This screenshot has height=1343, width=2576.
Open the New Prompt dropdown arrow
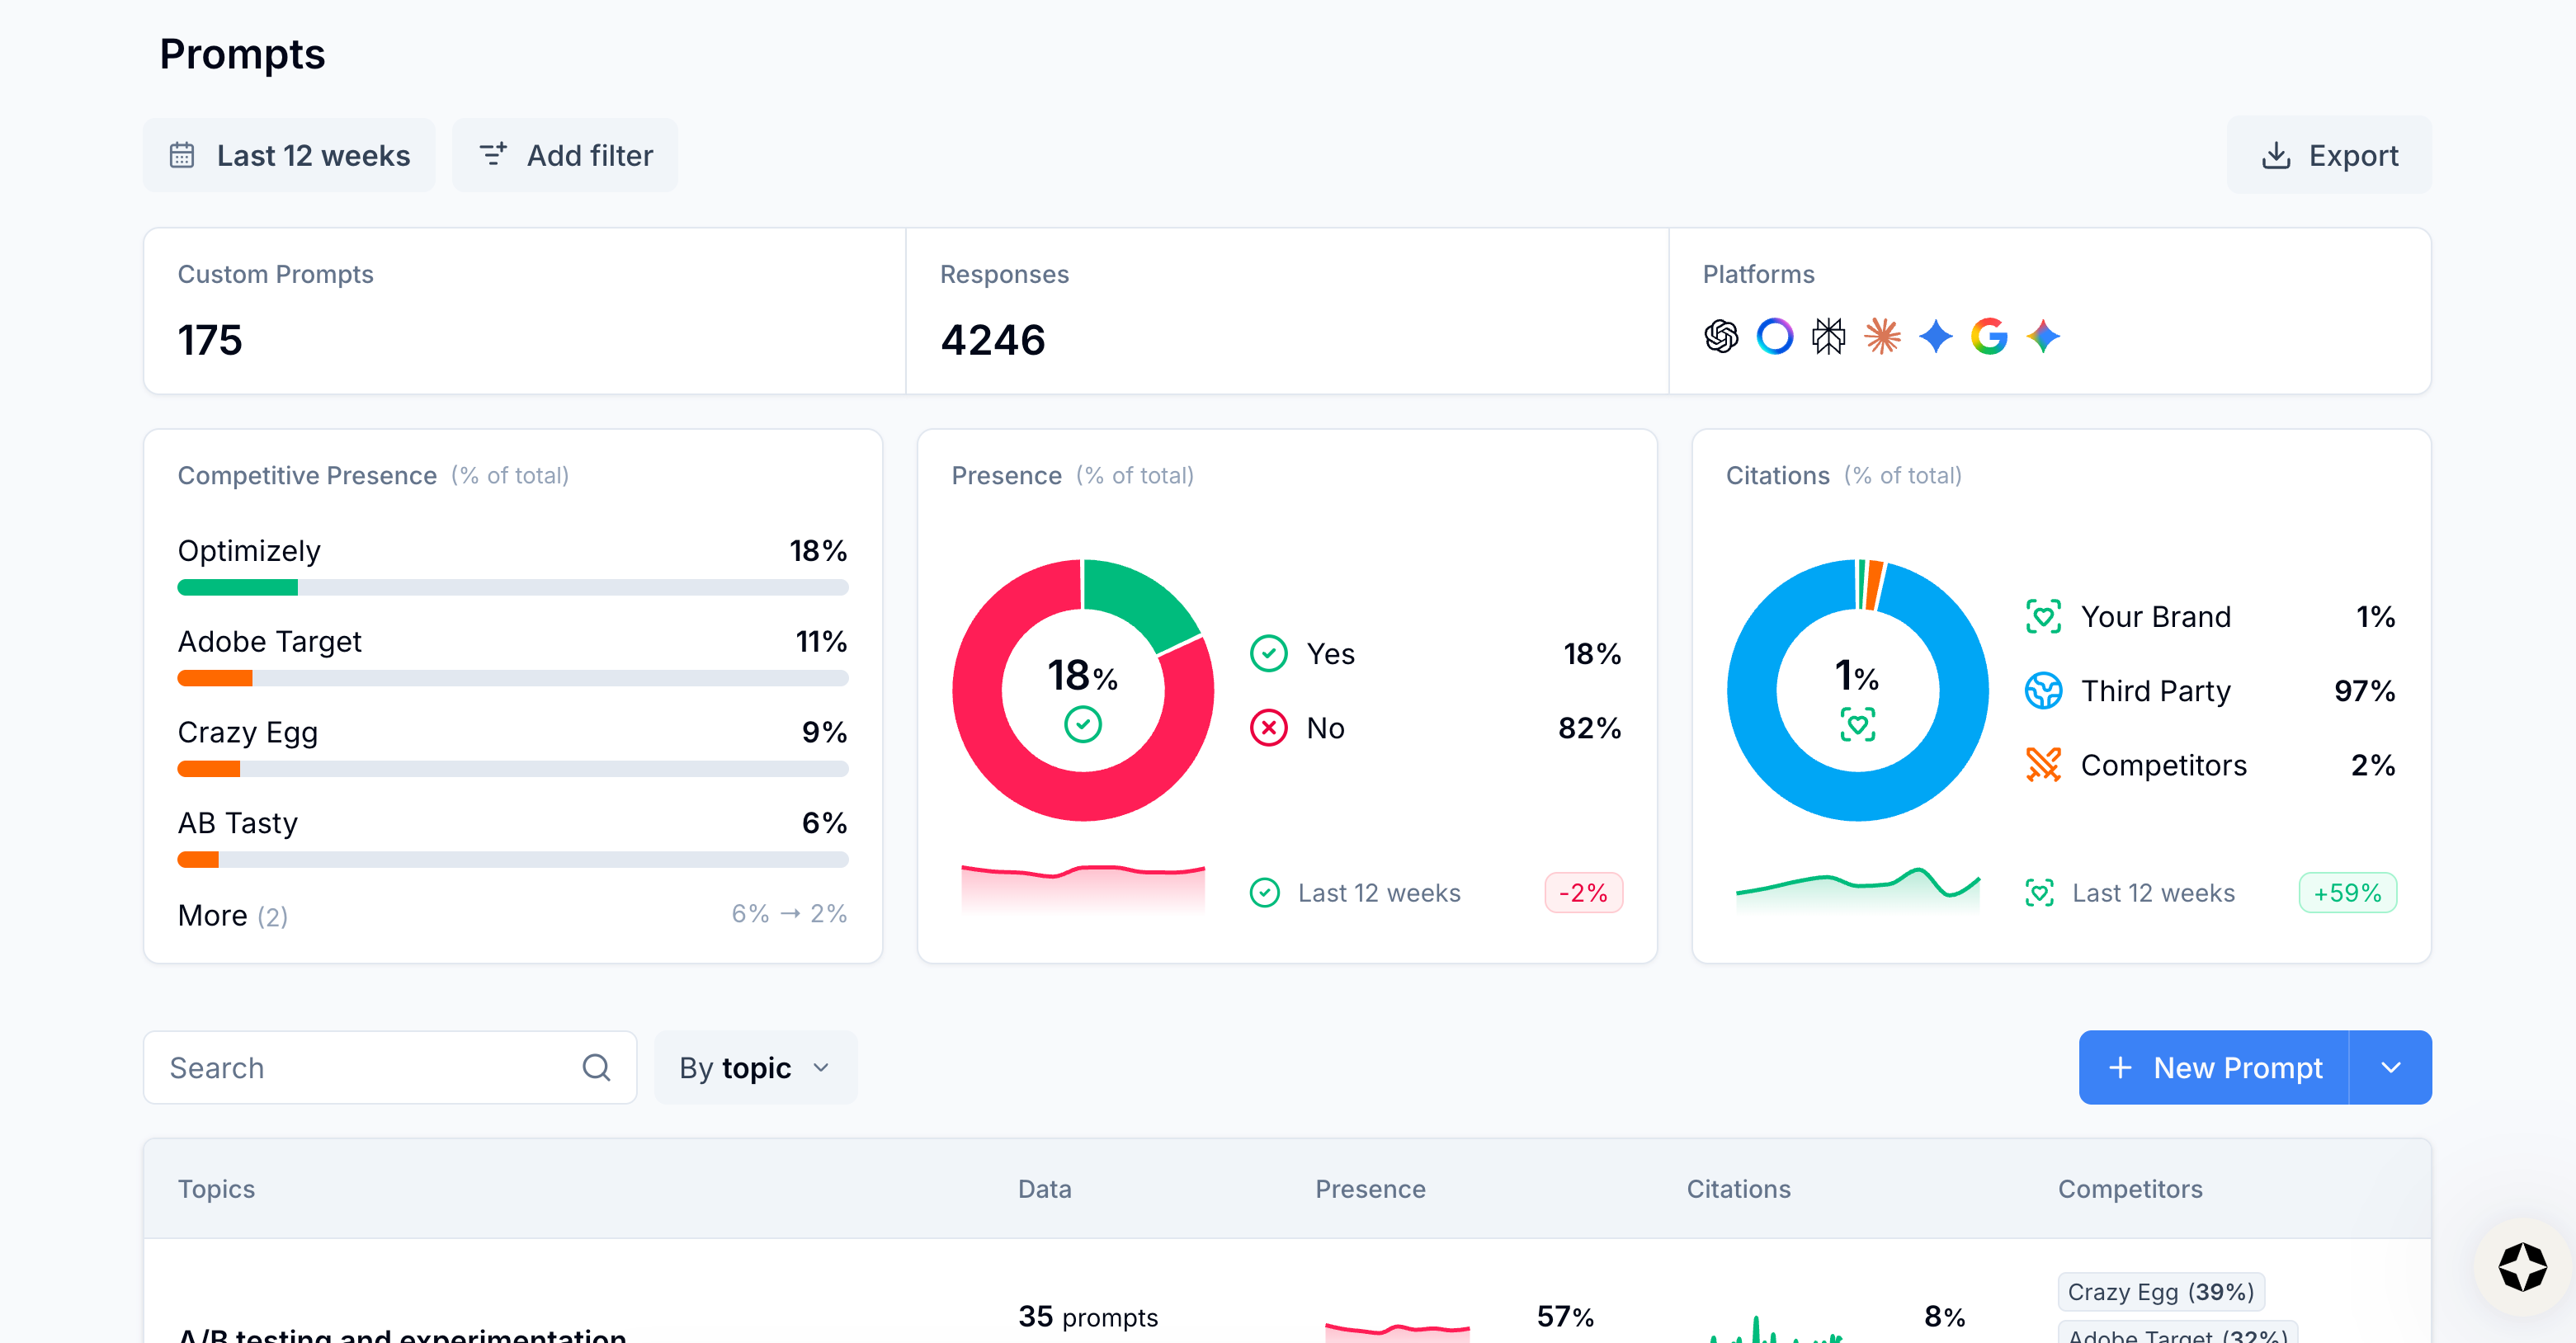tap(2390, 1067)
